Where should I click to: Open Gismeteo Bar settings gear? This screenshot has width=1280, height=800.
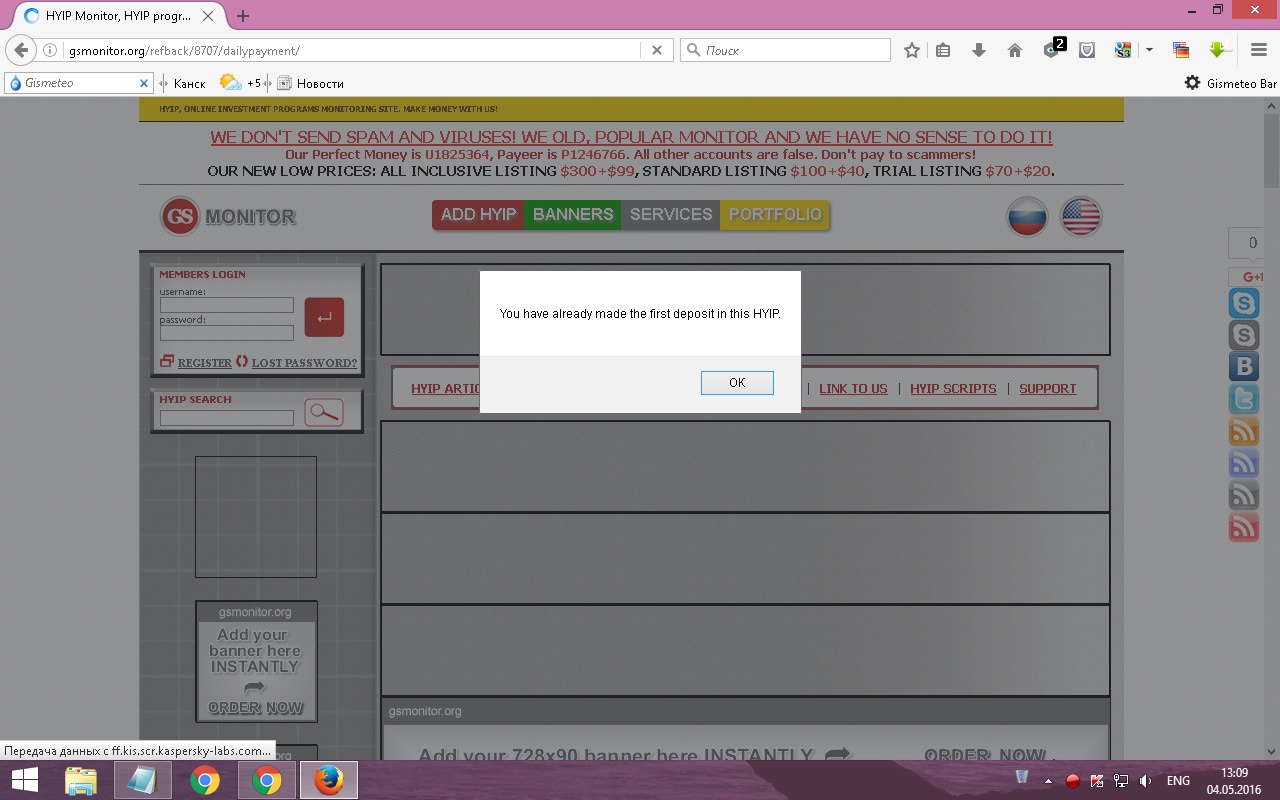coord(1192,83)
